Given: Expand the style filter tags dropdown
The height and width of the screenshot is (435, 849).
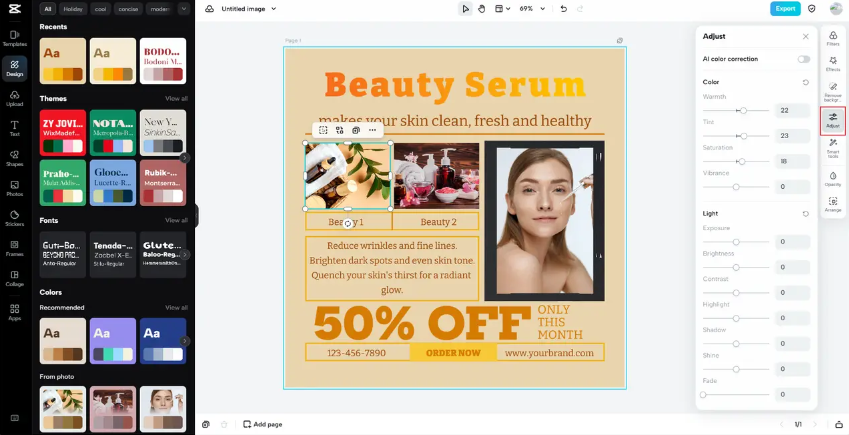Looking at the screenshot, I should tap(184, 9).
